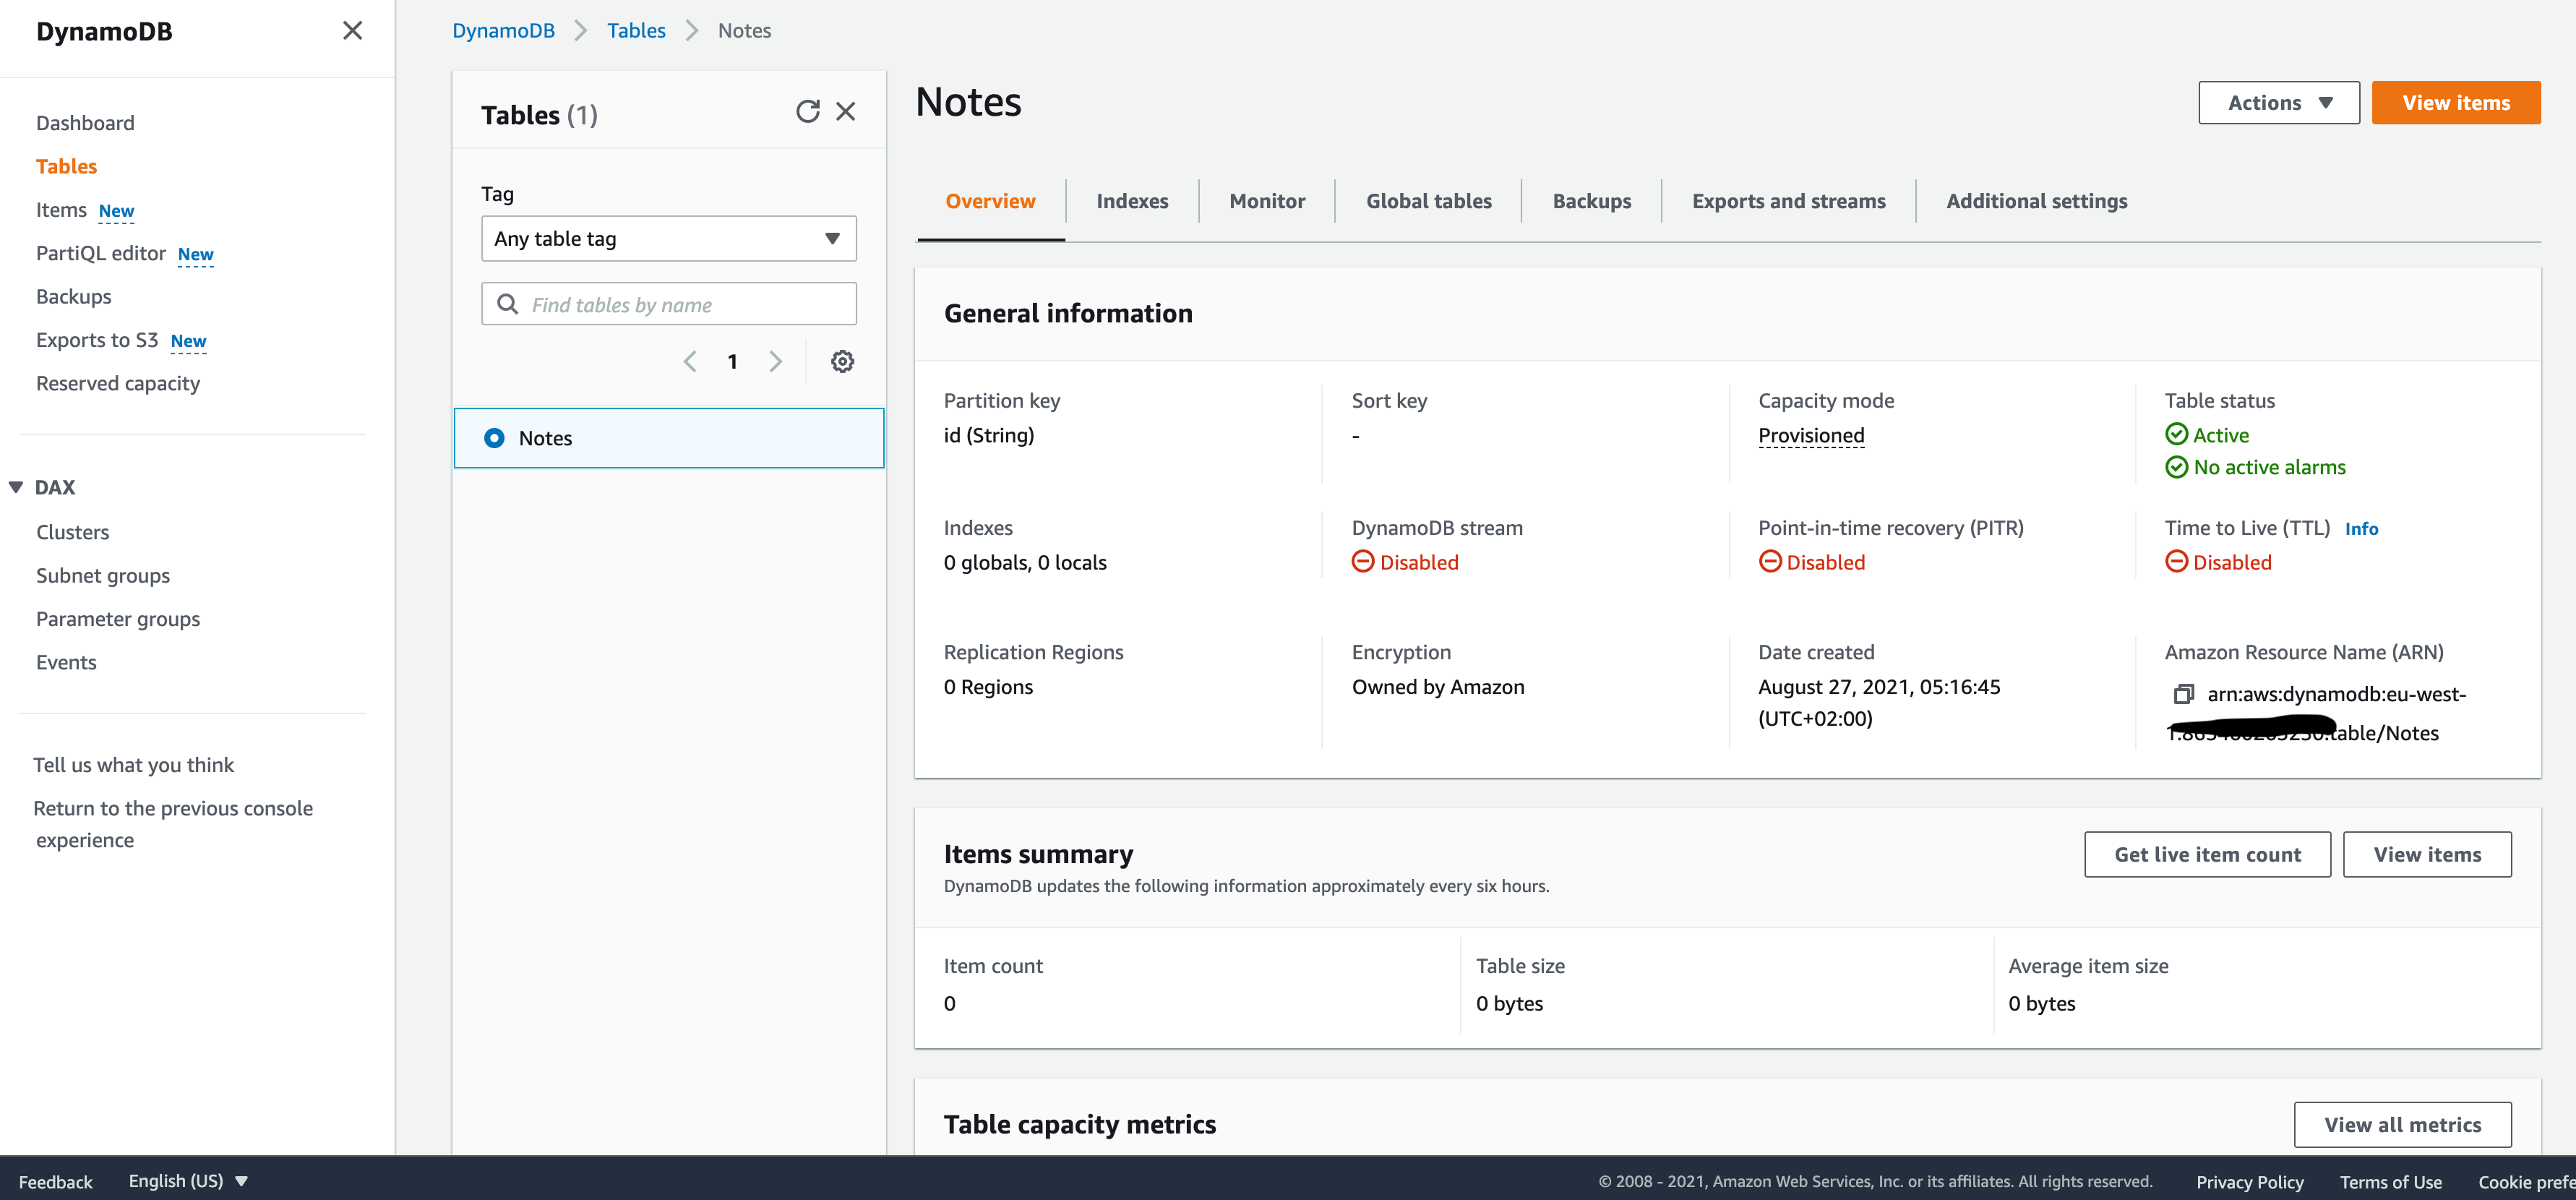This screenshot has height=1200, width=2576.
Task: Navigate to Tables via the breadcrumb
Action: [636, 30]
